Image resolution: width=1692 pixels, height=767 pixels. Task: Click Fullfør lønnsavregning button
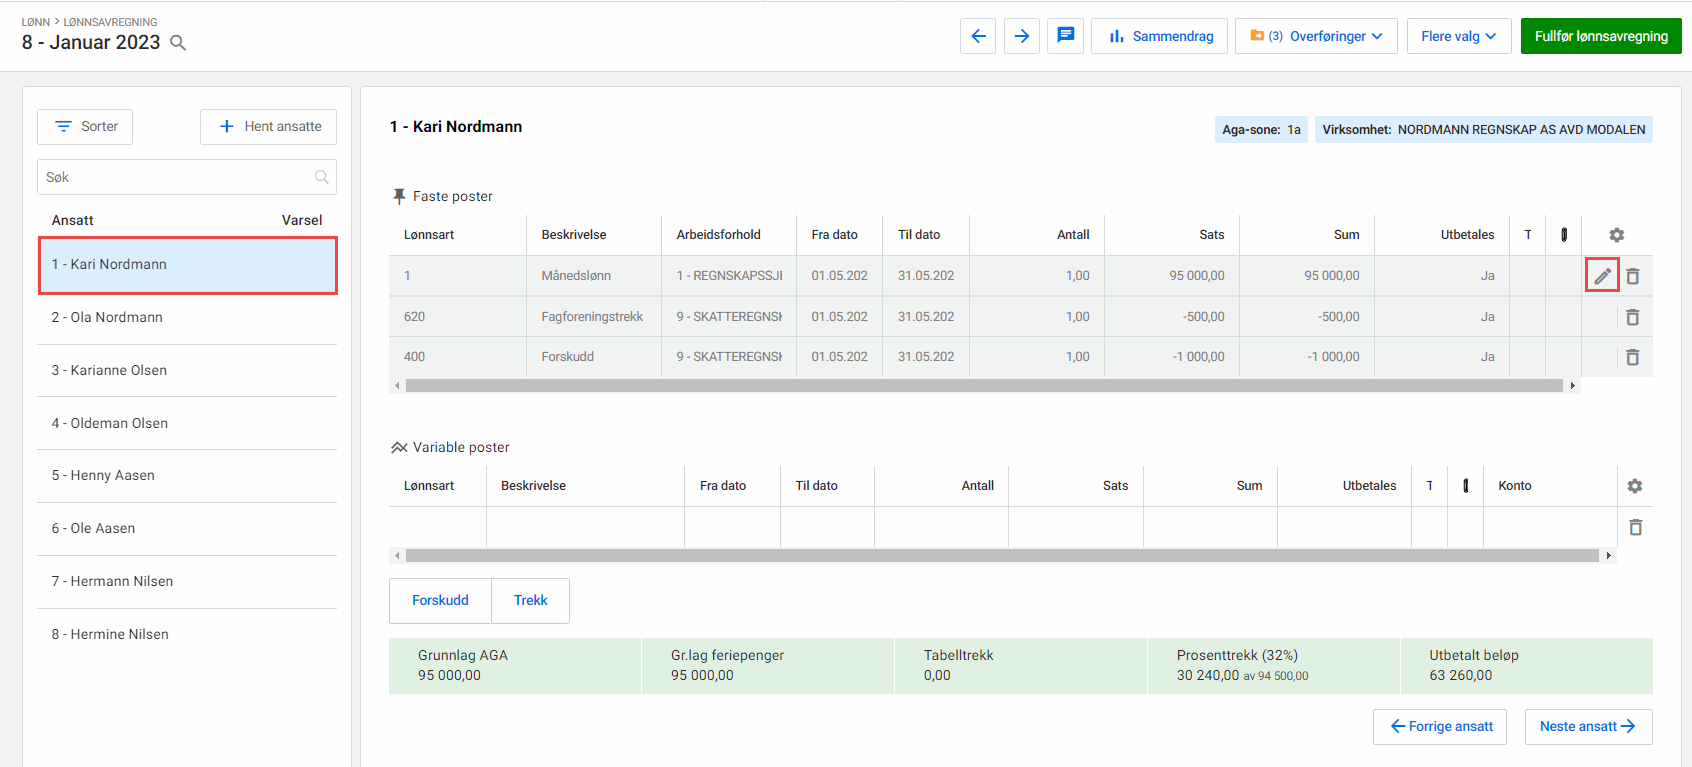[1600, 36]
